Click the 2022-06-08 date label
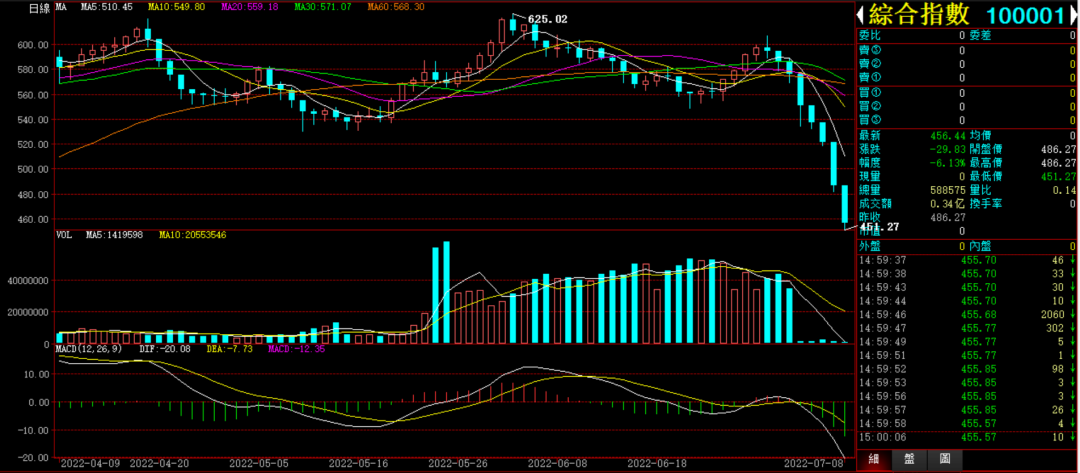Image resolution: width=1080 pixels, height=473 pixels. coord(559,463)
